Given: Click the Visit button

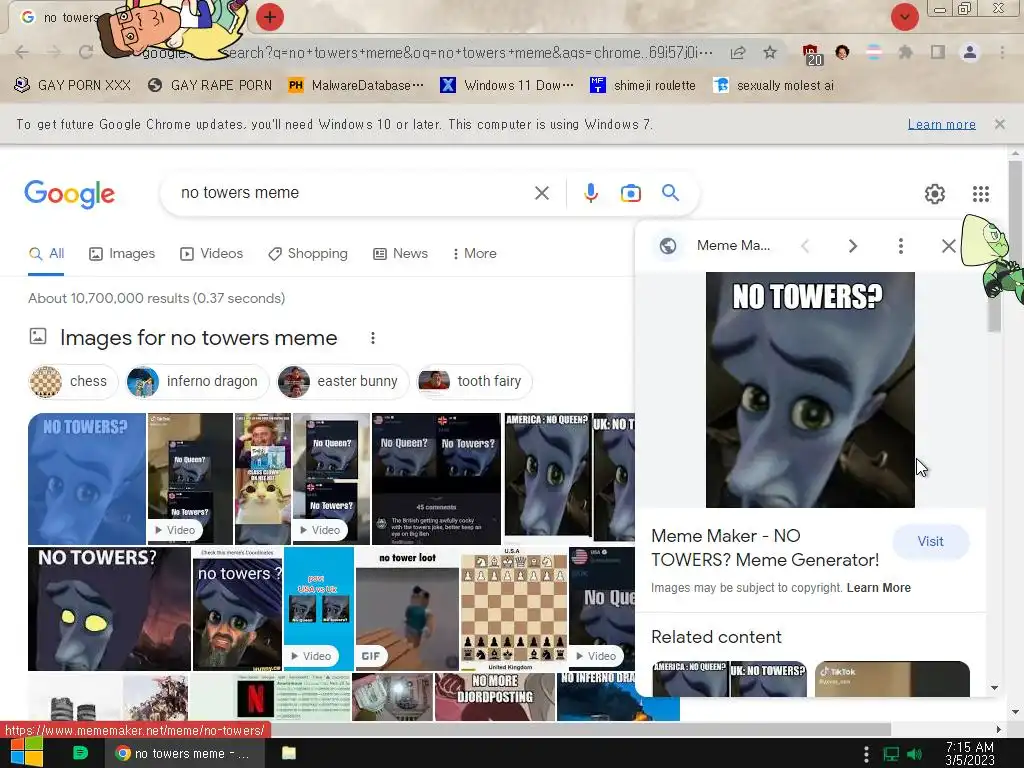Looking at the screenshot, I should coord(931,541).
